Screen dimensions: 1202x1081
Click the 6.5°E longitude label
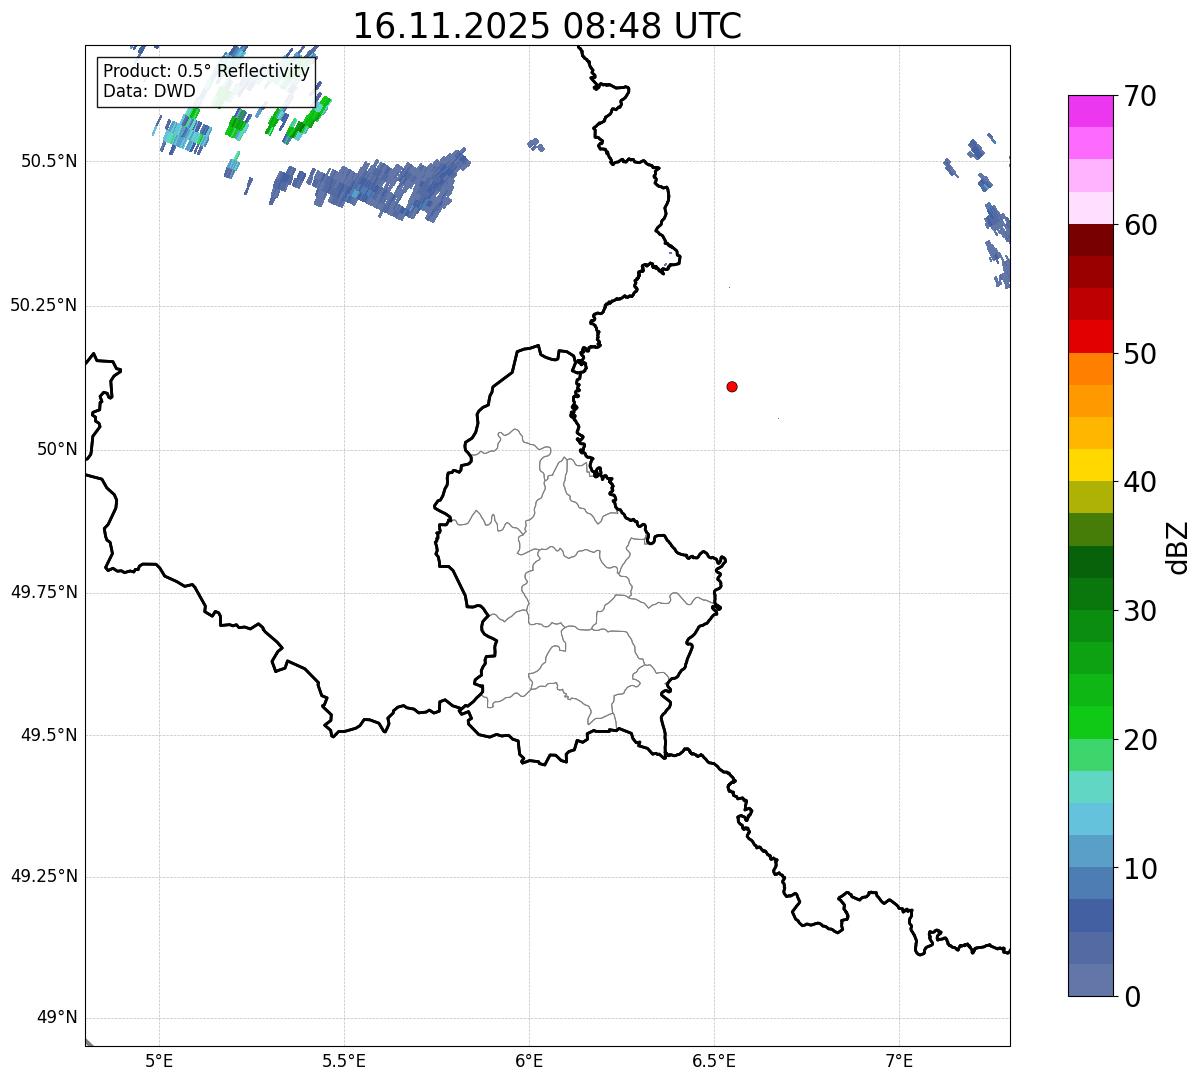714,1061
